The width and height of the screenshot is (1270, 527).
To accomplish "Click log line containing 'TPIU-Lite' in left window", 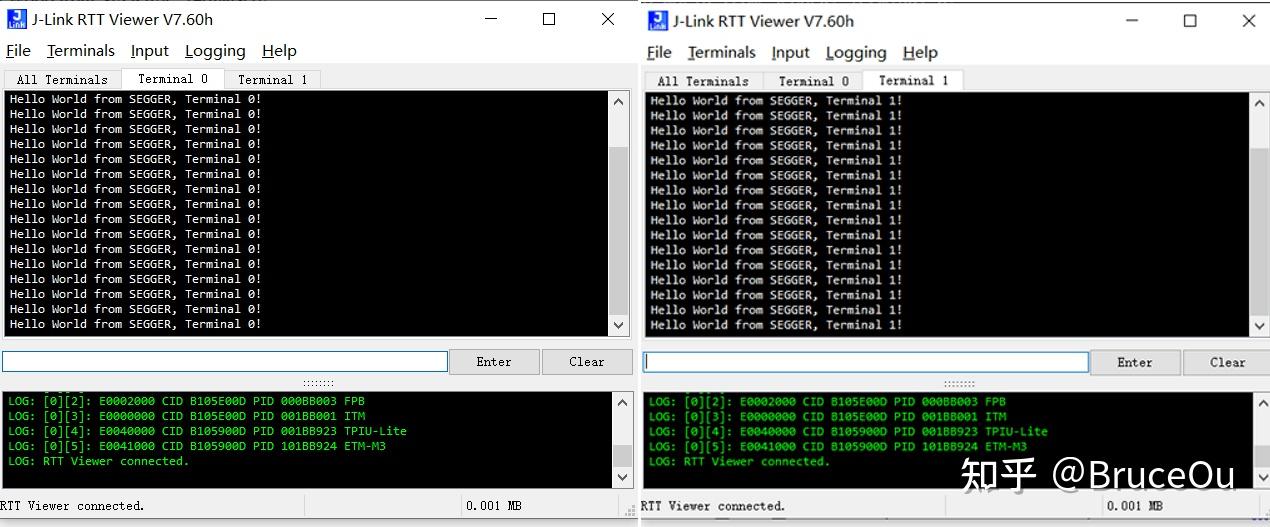I will tap(207, 431).
